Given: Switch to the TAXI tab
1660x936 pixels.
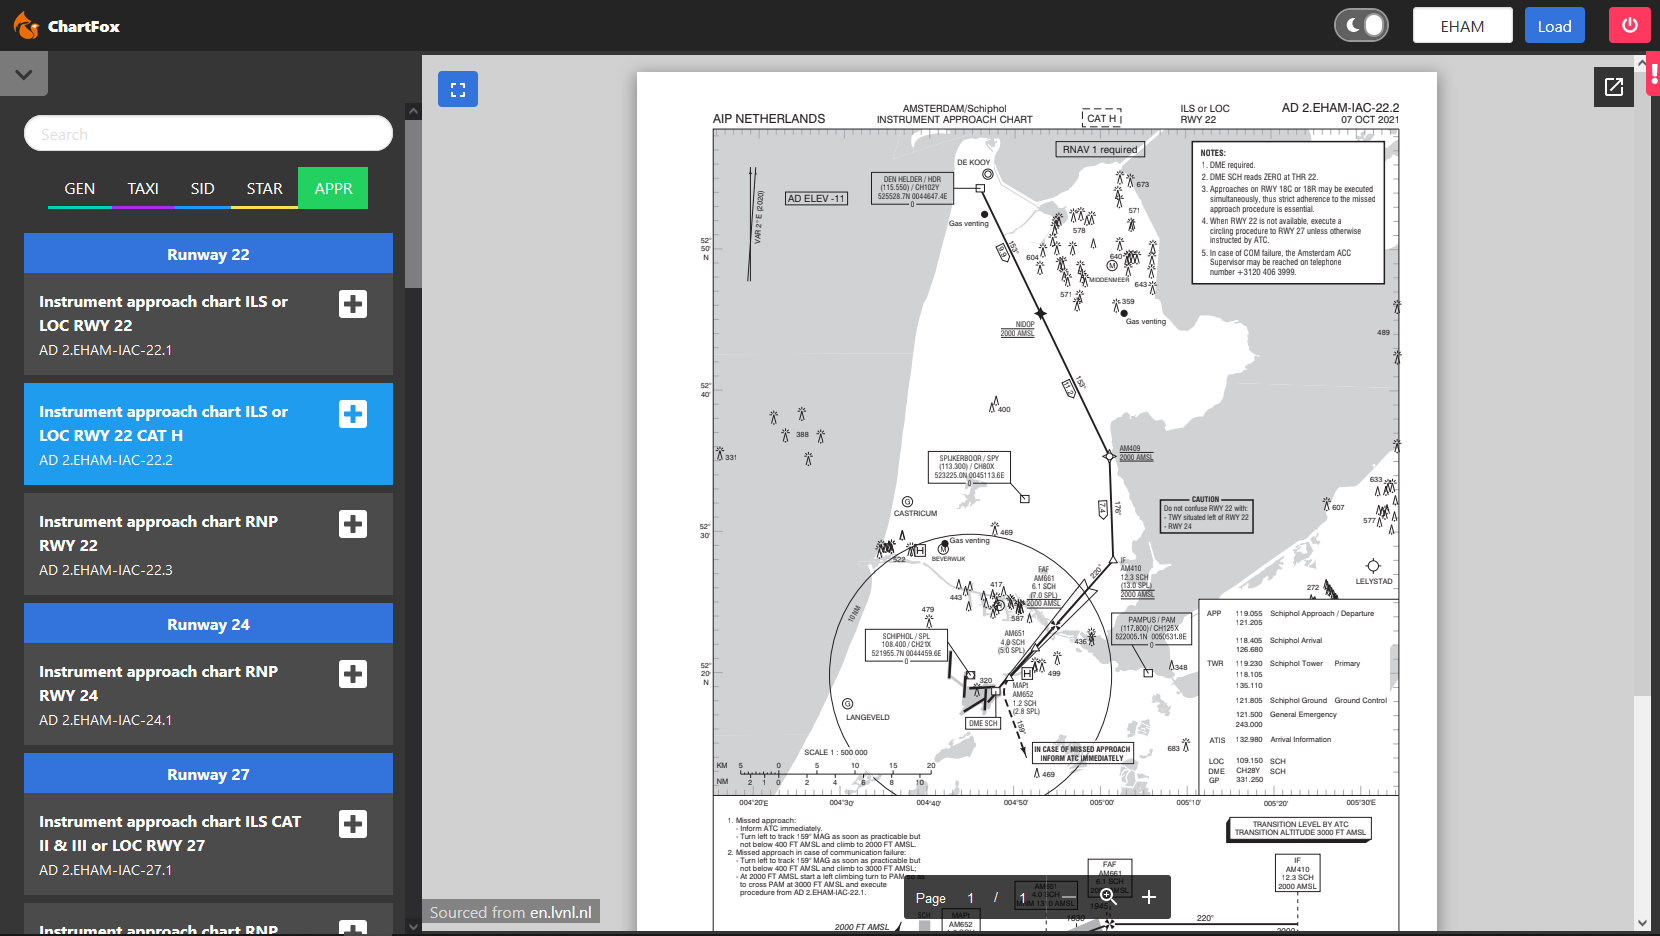Looking at the screenshot, I should click(x=143, y=188).
